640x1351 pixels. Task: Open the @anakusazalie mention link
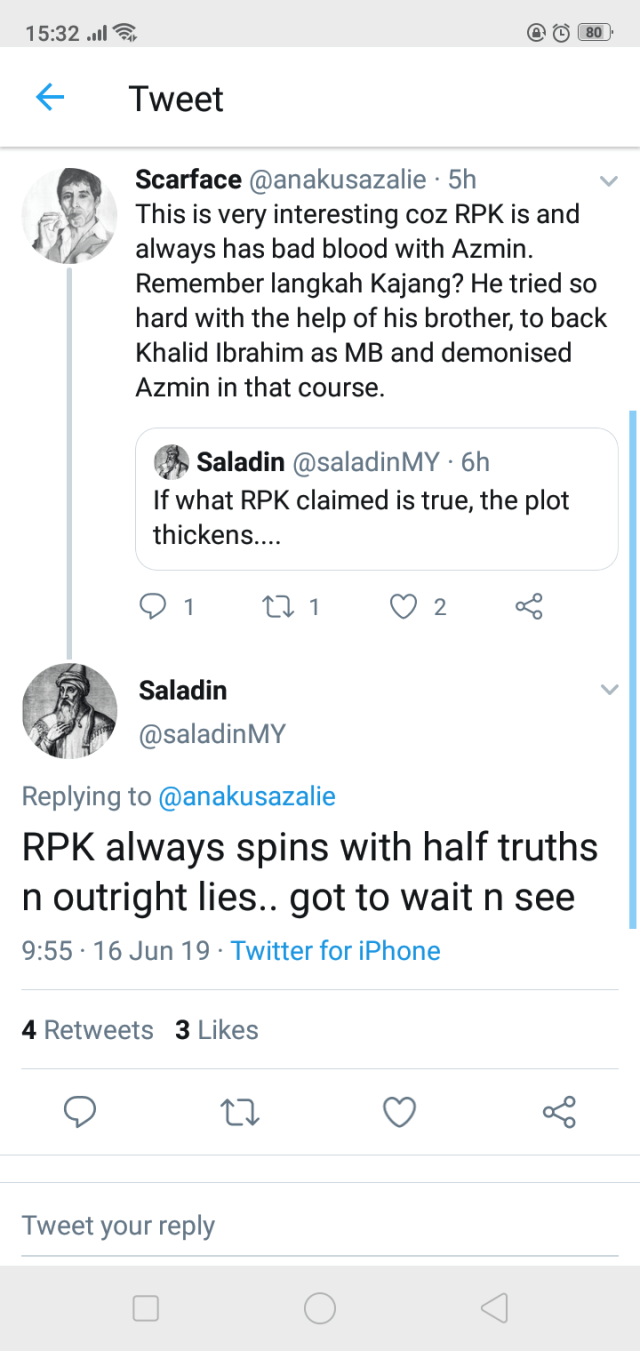(247, 796)
